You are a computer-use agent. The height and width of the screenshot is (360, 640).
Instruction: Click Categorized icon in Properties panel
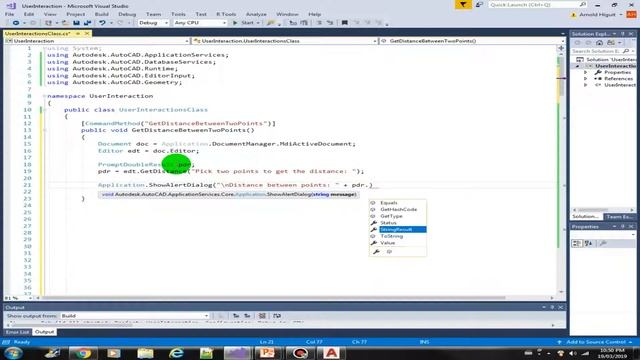click(577, 243)
